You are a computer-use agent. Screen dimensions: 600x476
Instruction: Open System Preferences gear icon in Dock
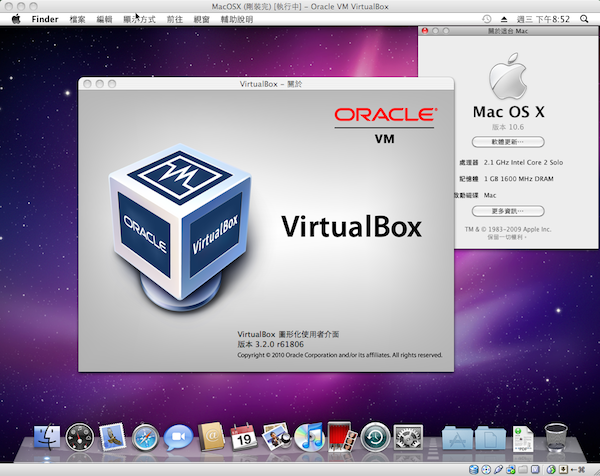coord(408,437)
